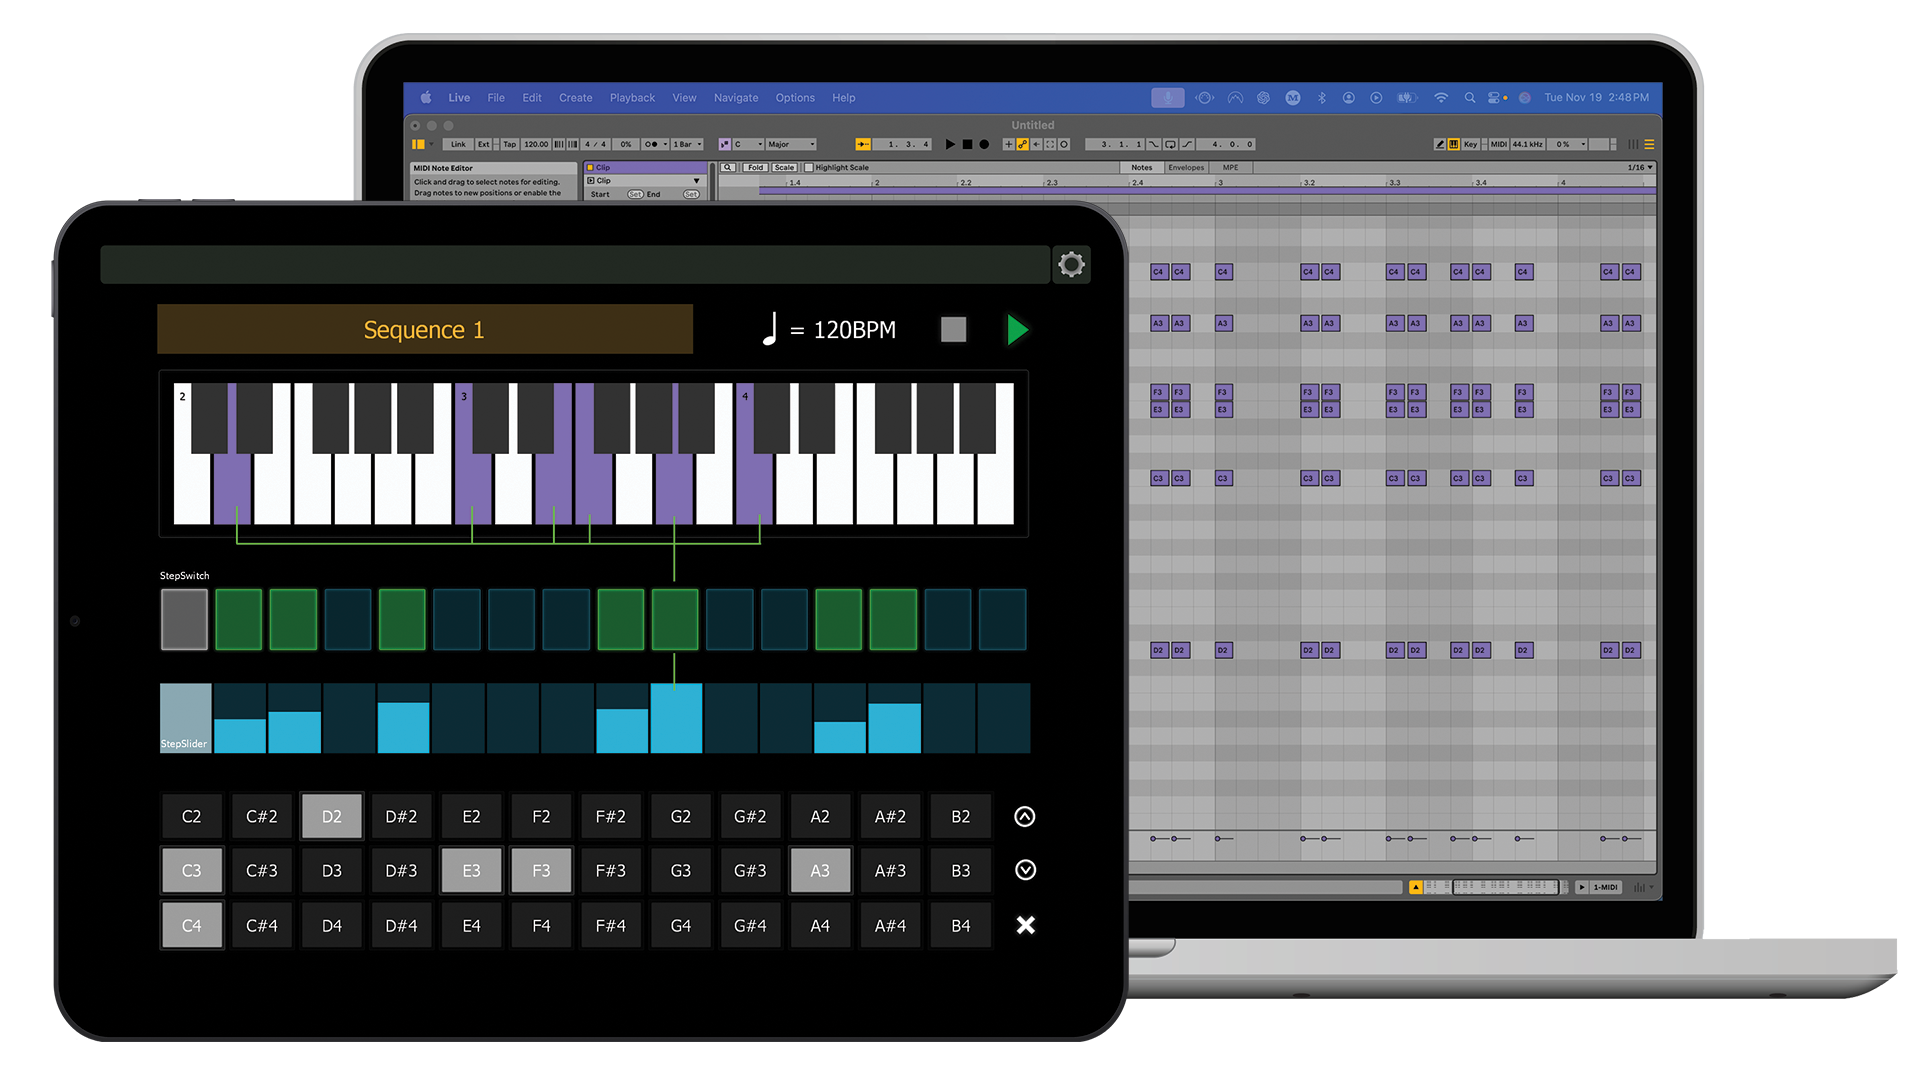Toggle the first gray StepSwitch step
Image resolution: width=1920 pixels, height=1080 pixels.
pos(184,619)
